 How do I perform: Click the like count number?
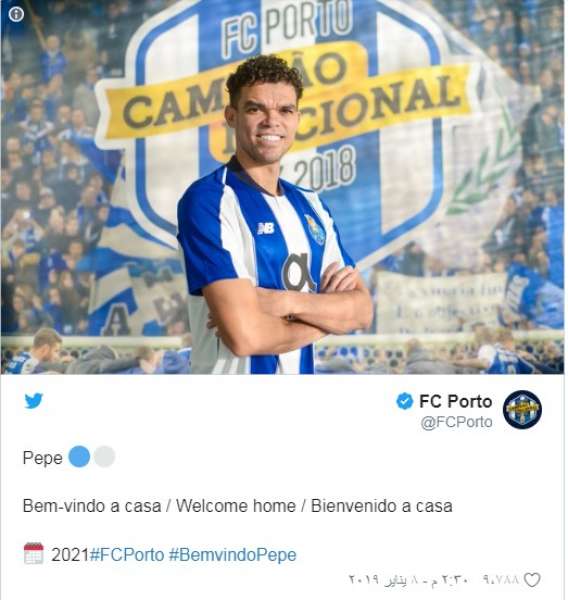pos(501,580)
